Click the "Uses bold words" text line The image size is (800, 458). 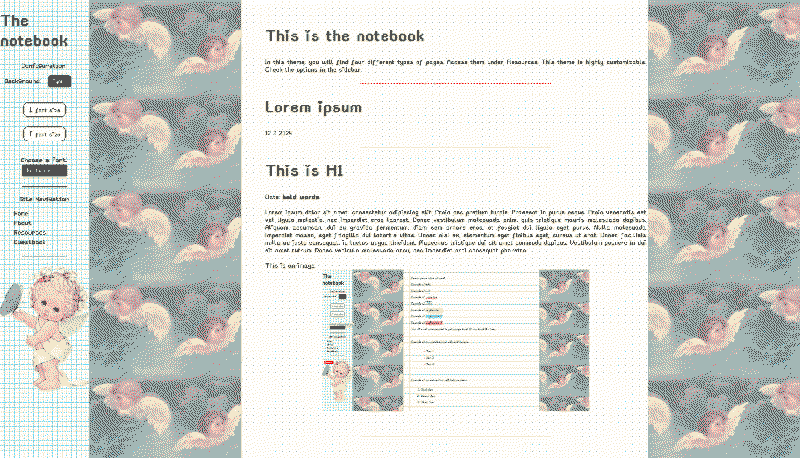[292, 197]
